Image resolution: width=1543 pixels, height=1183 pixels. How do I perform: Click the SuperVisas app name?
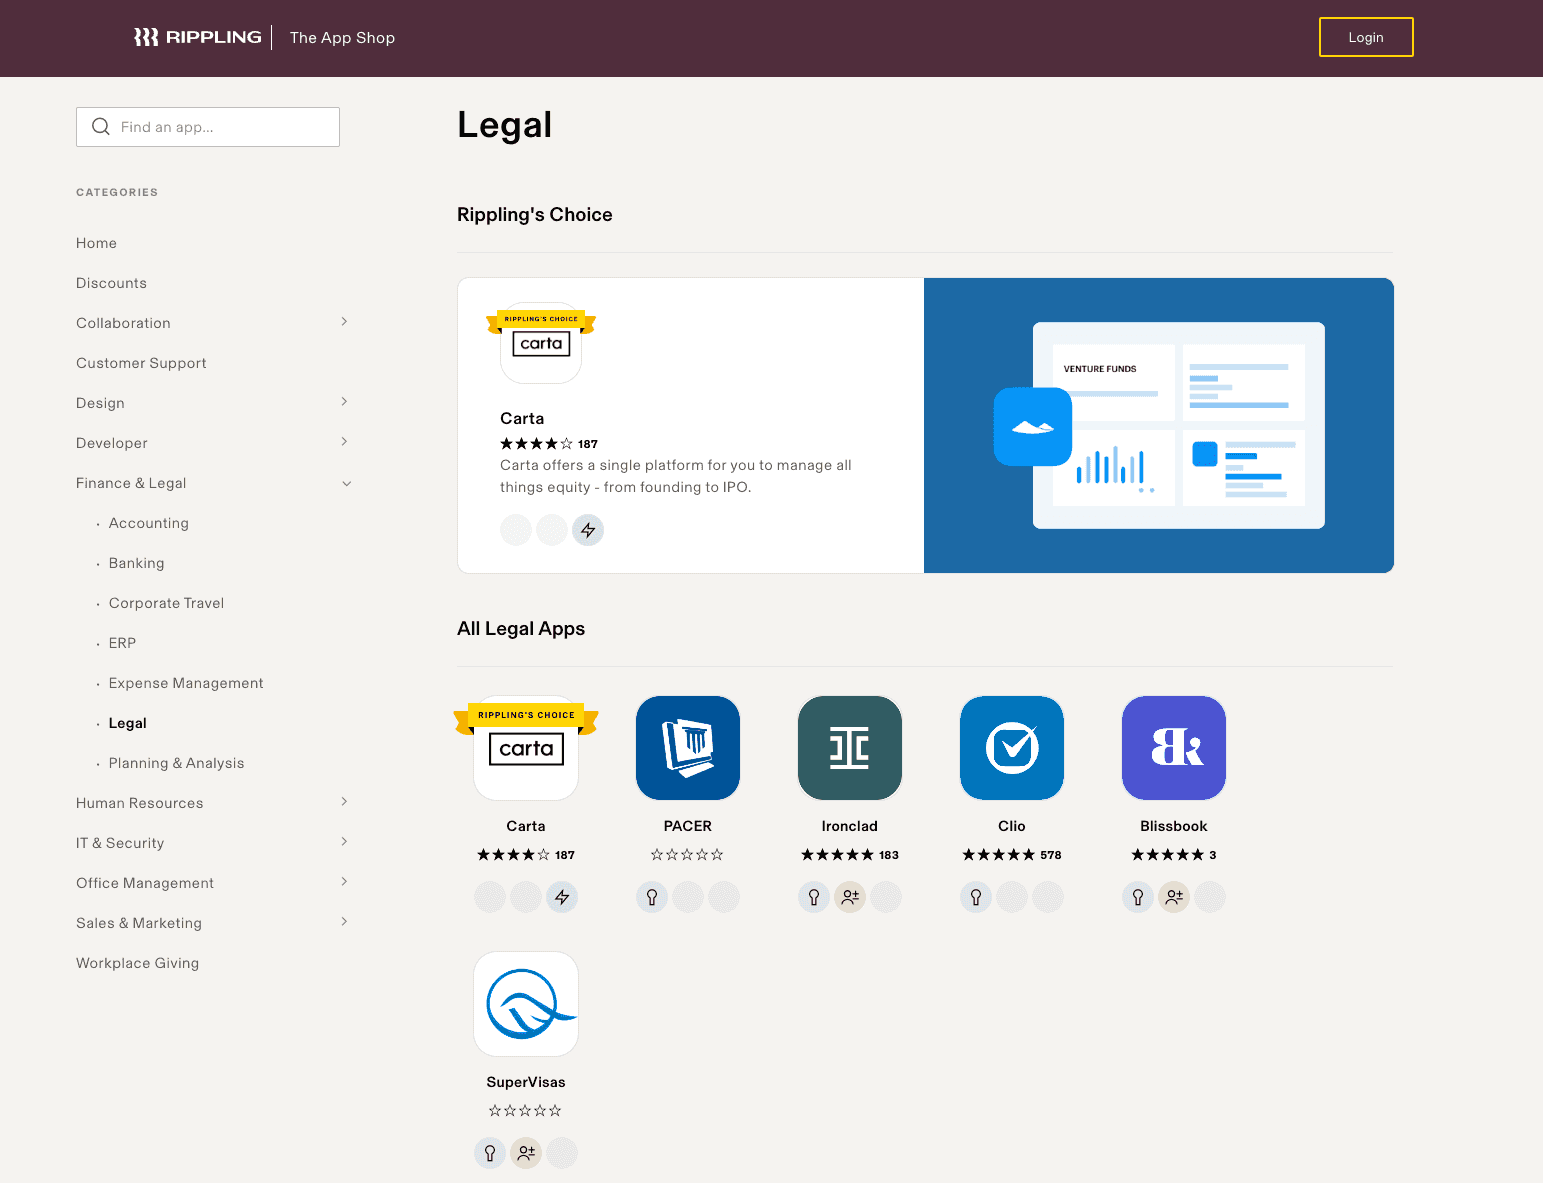(526, 1082)
